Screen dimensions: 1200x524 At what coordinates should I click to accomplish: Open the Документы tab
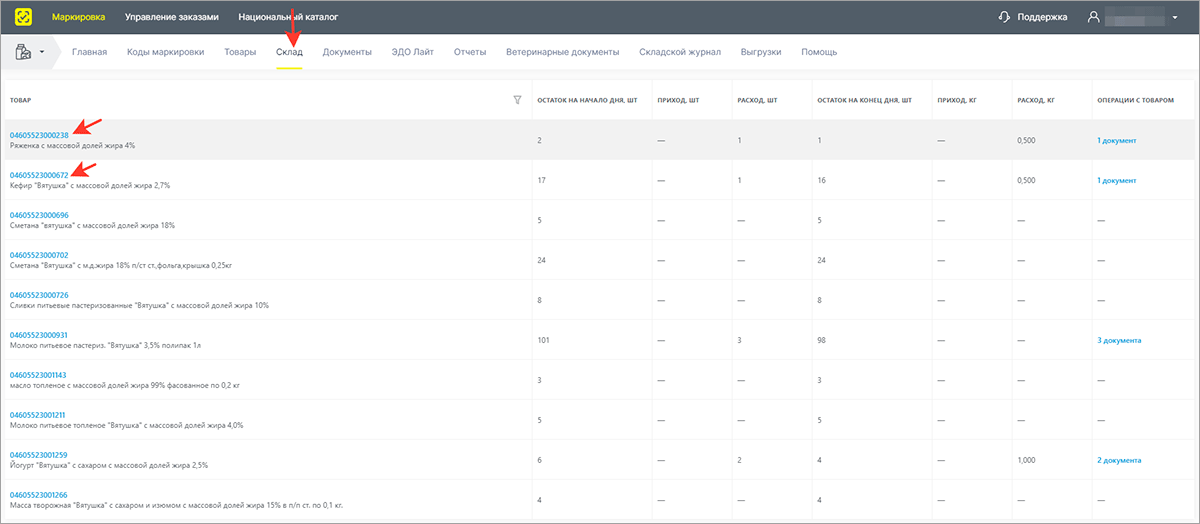click(x=347, y=52)
